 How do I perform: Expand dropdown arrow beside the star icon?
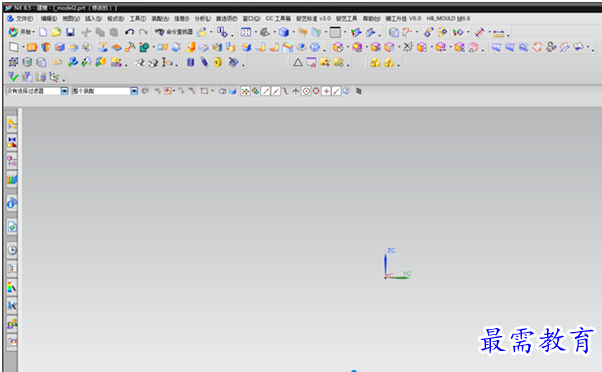tap(211, 32)
